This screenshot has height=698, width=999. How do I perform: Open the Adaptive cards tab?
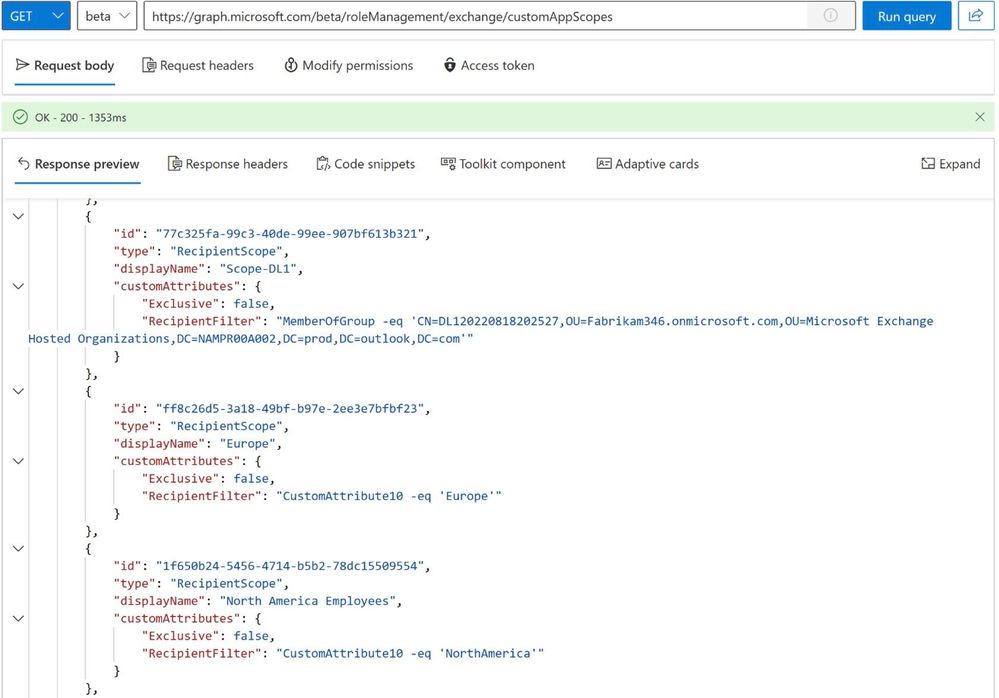(x=648, y=164)
